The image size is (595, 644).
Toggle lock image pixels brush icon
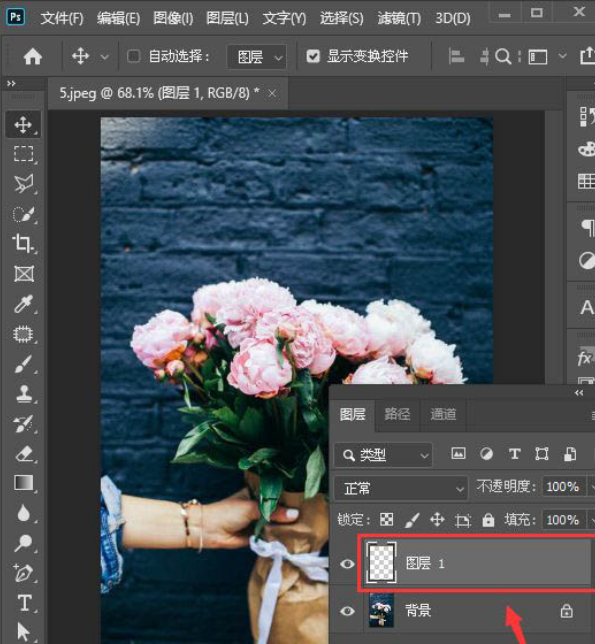coord(412,520)
